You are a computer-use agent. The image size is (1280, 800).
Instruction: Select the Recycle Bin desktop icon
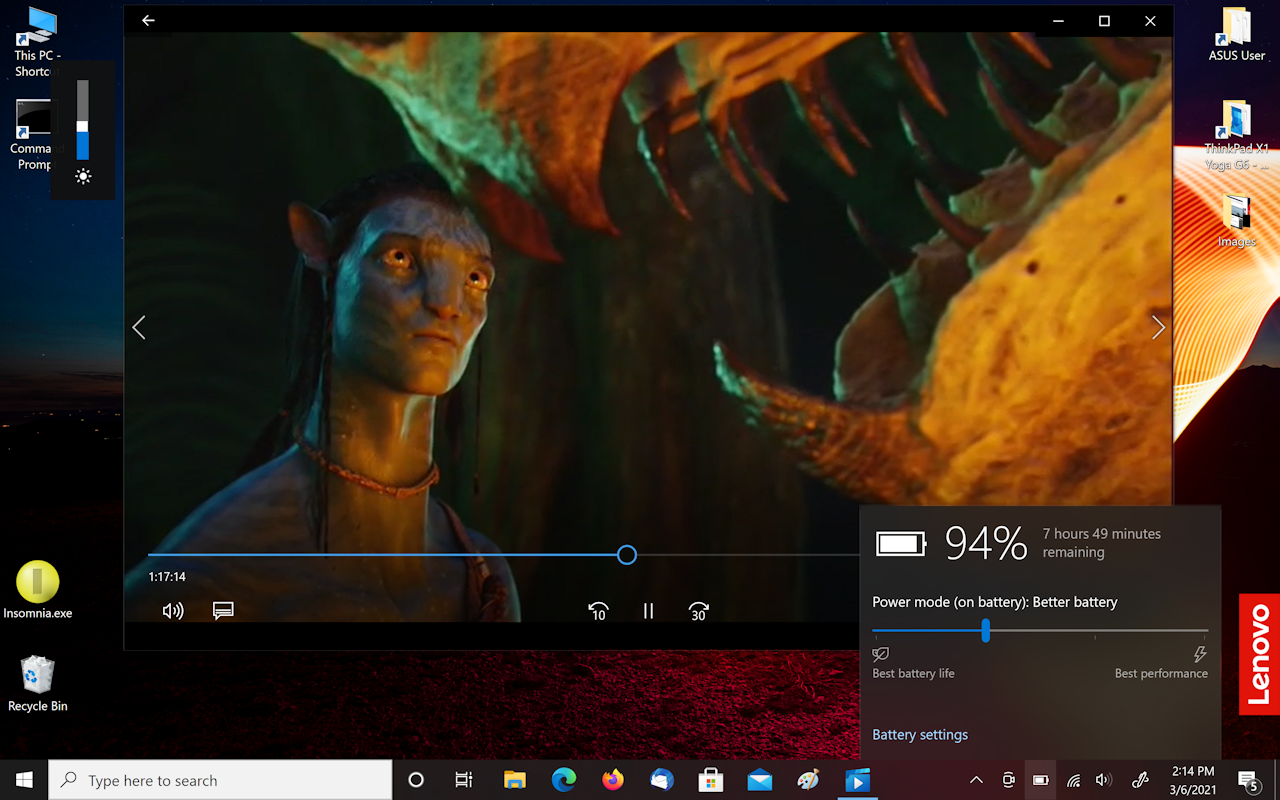coord(38,683)
